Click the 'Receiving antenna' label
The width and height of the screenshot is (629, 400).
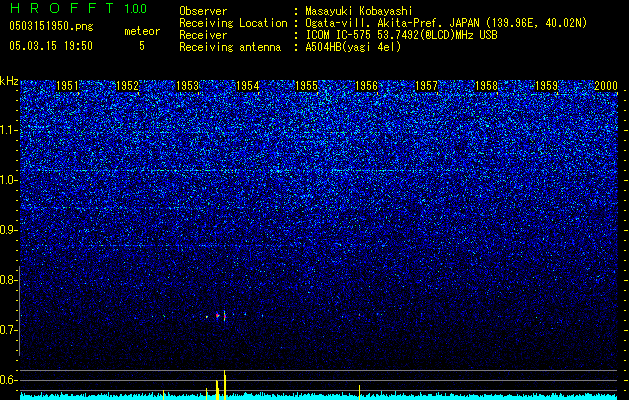[x=230, y=47]
